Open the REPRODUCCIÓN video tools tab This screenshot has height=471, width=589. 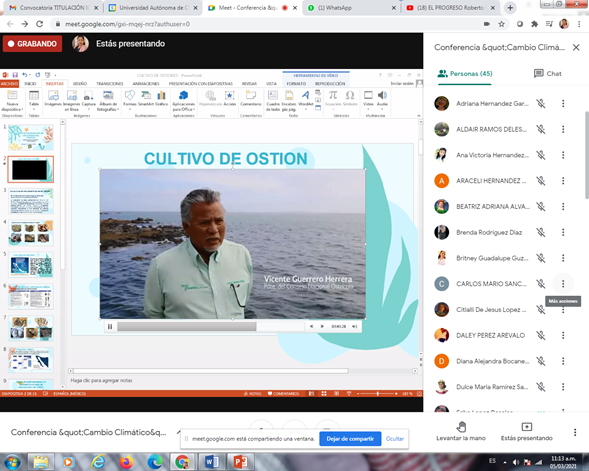(x=330, y=84)
